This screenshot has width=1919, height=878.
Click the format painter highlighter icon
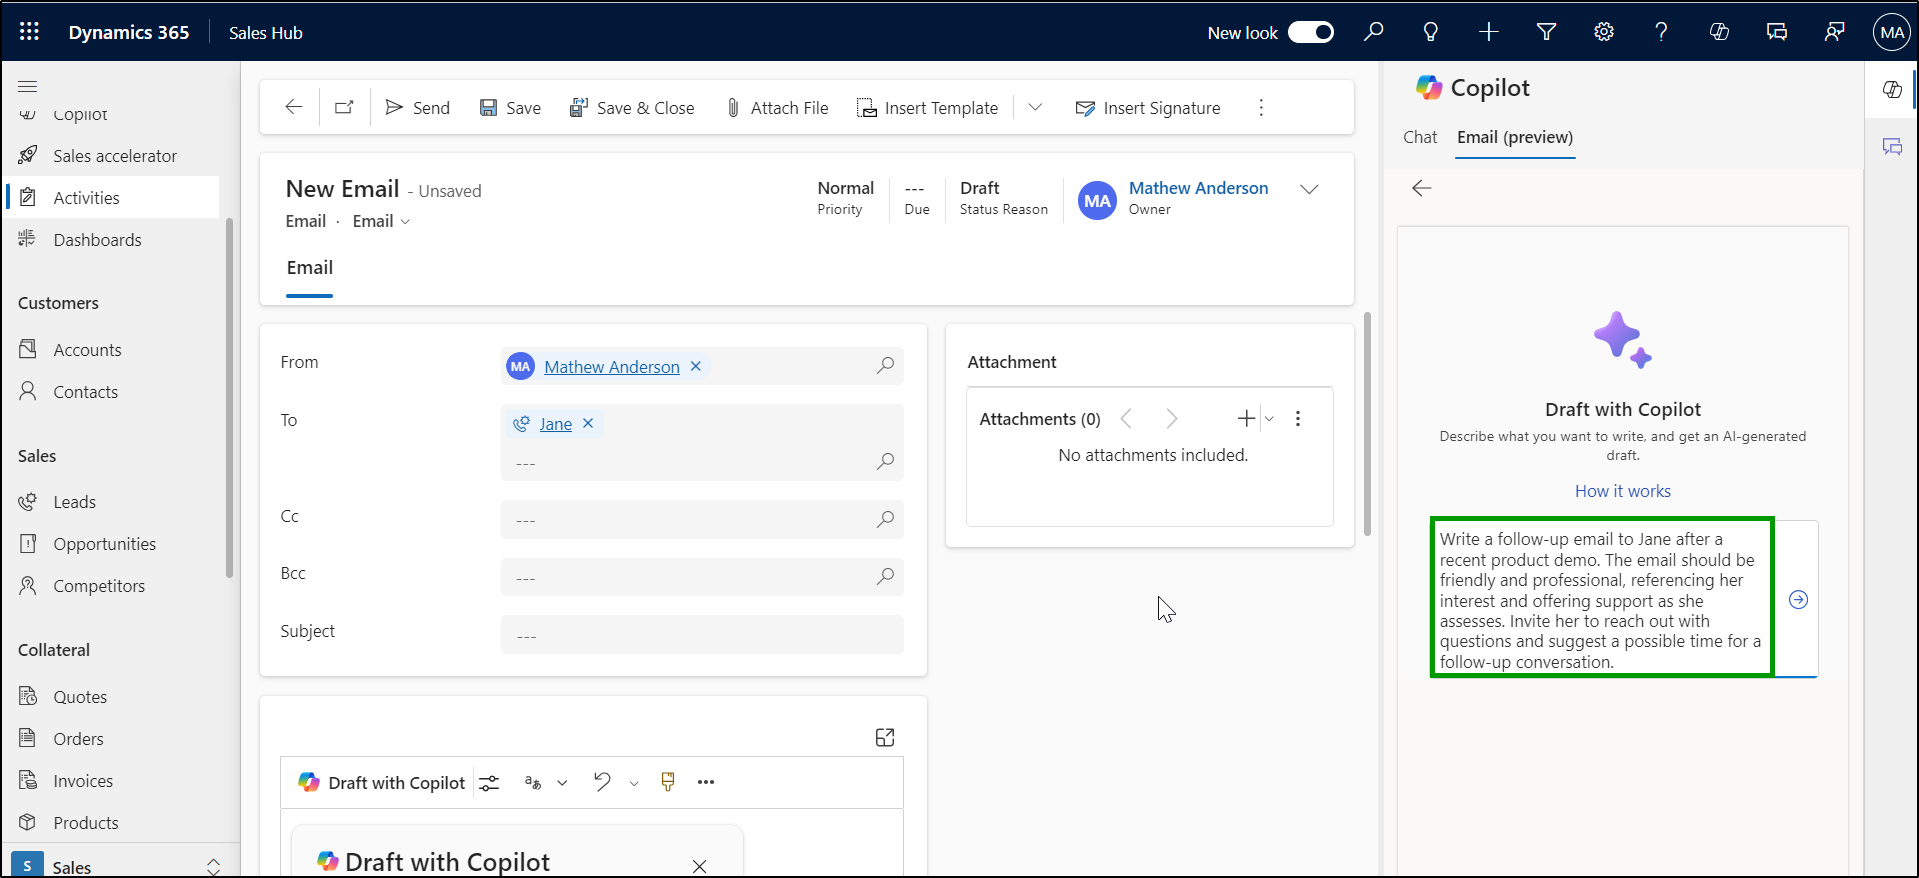point(668,782)
